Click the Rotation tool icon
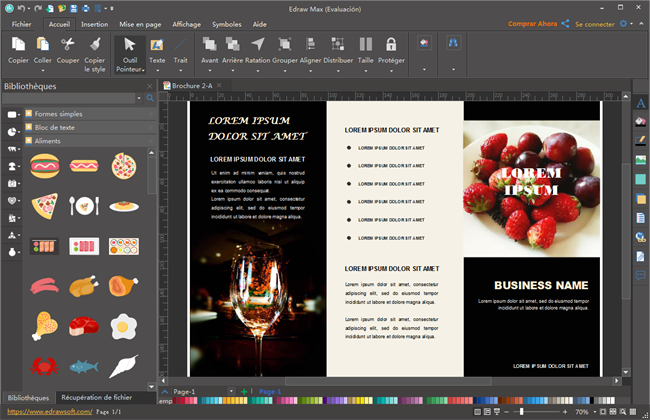650x420 pixels. click(258, 45)
